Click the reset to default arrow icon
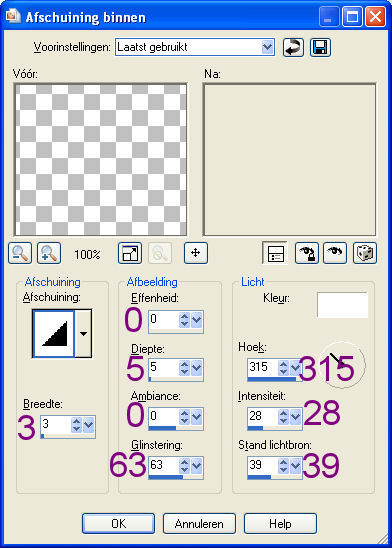The height and width of the screenshot is (548, 392). point(293,47)
